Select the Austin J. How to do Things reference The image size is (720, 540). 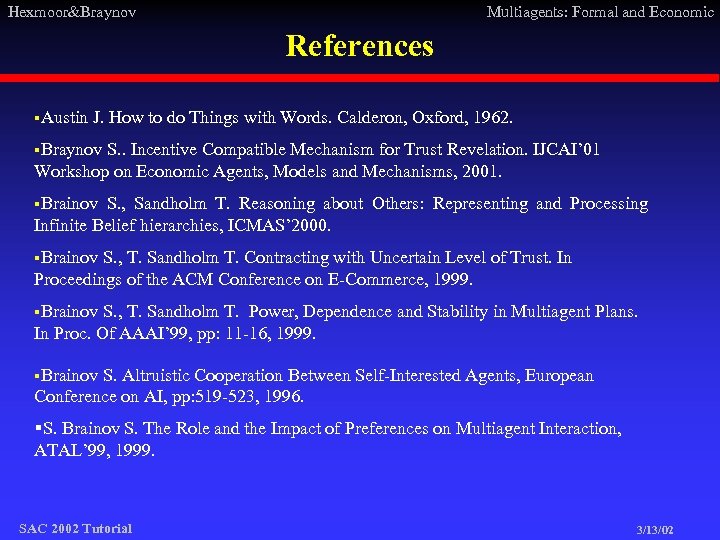point(274,118)
